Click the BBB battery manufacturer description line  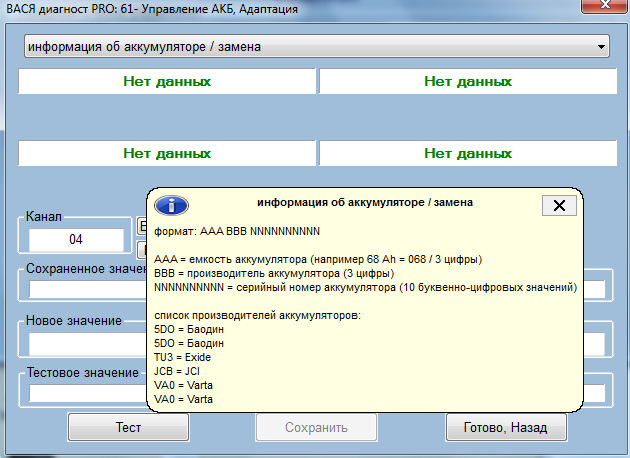click(274, 273)
